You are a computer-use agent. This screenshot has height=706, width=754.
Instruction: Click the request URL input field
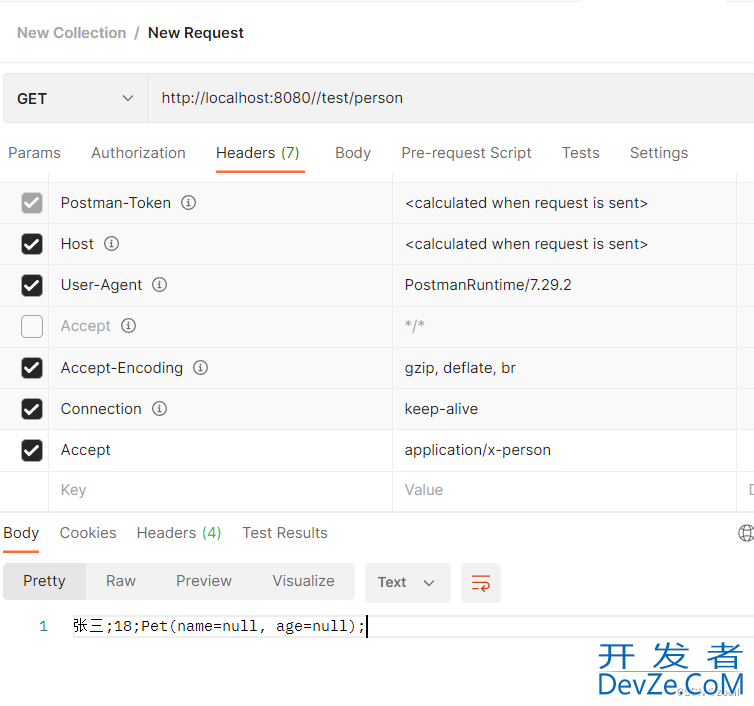click(451, 99)
